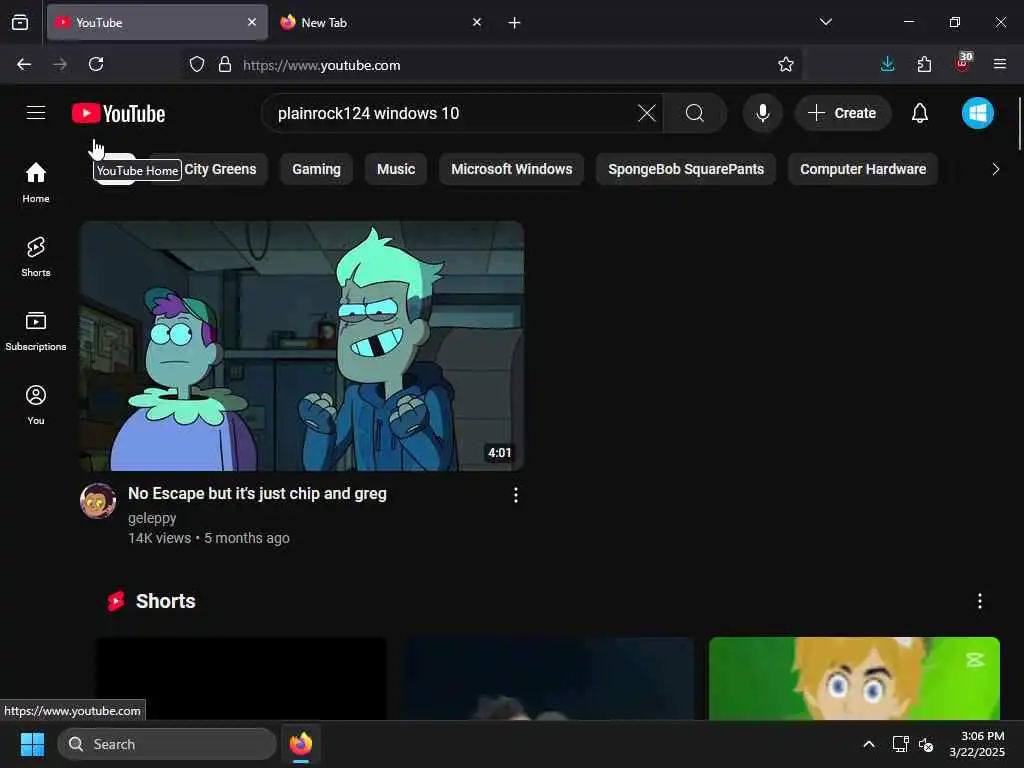The height and width of the screenshot is (768, 1024).
Task: Open muted volume tray icon
Action: point(925,744)
